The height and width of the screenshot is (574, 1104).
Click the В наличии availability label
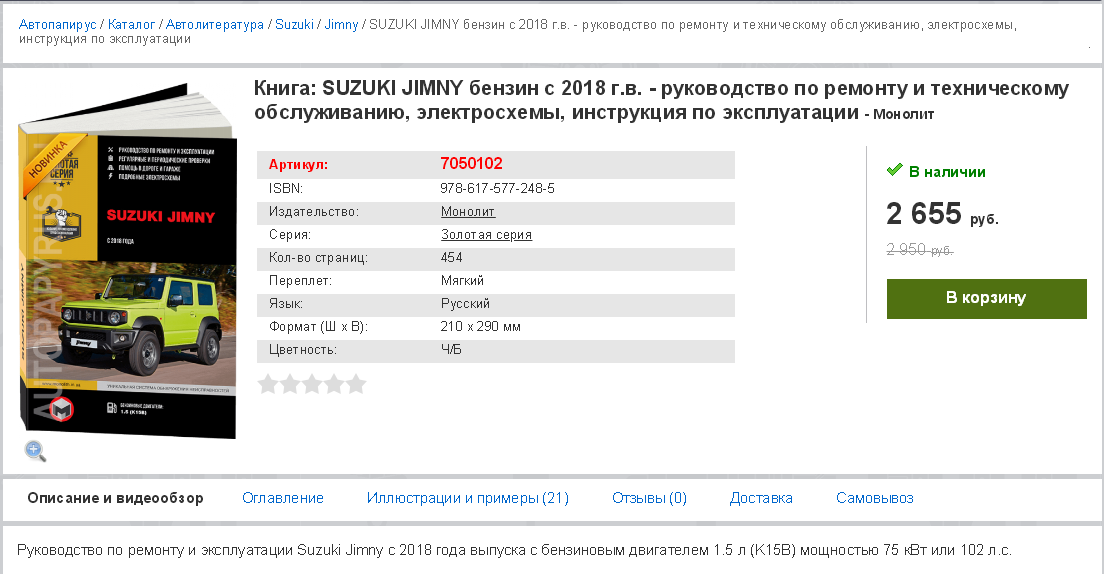tap(947, 171)
